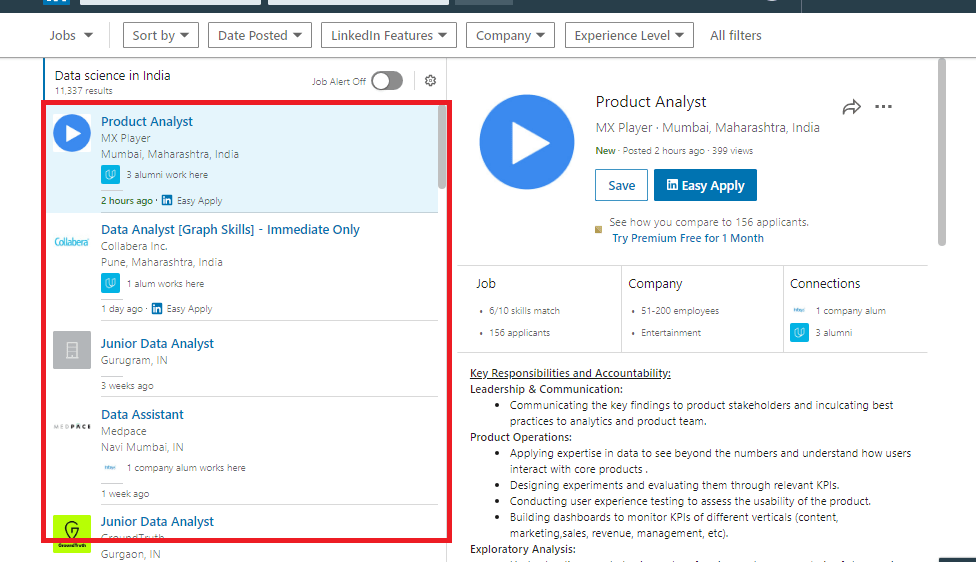The image size is (976, 562).
Task: Click 'Navi Mumbai, IN' location
Action: 142,447
